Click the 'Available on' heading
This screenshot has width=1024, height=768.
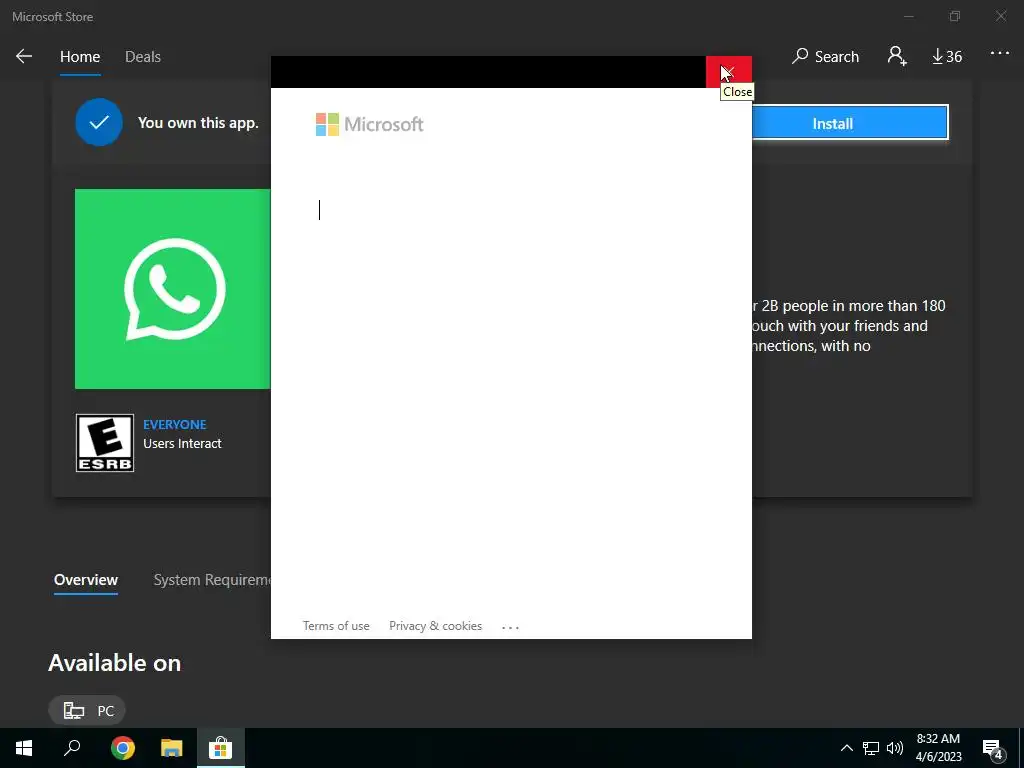[114, 663]
